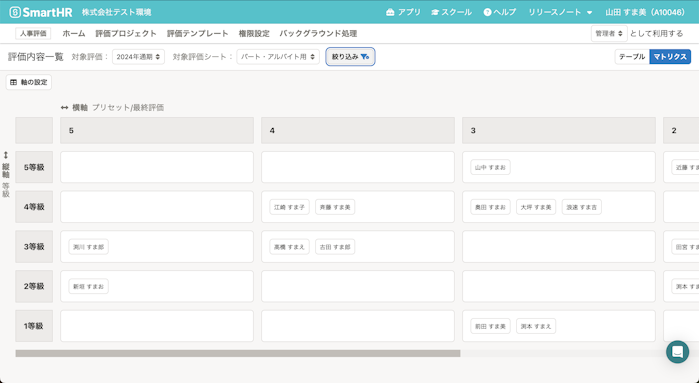Click the 江崎 すま子 employee chip
699x383 pixels.
289,207
